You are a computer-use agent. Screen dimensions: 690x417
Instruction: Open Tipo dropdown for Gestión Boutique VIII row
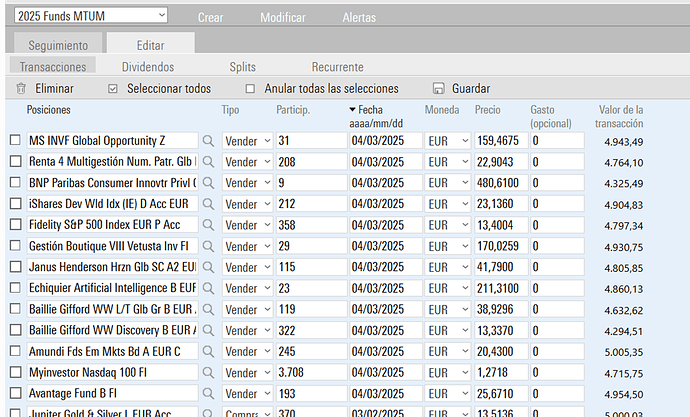(247, 246)
